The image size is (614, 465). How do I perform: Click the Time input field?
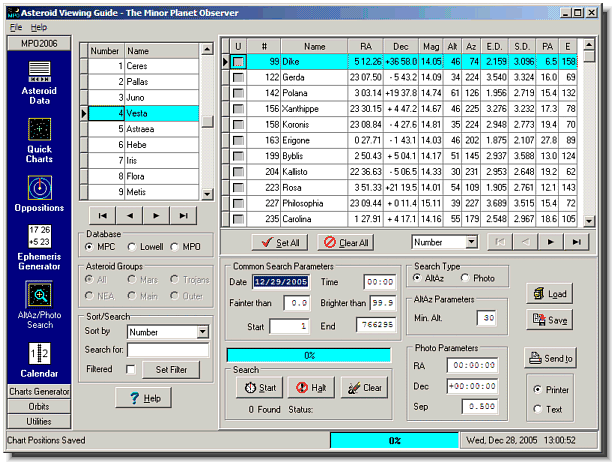pos(380,282)
